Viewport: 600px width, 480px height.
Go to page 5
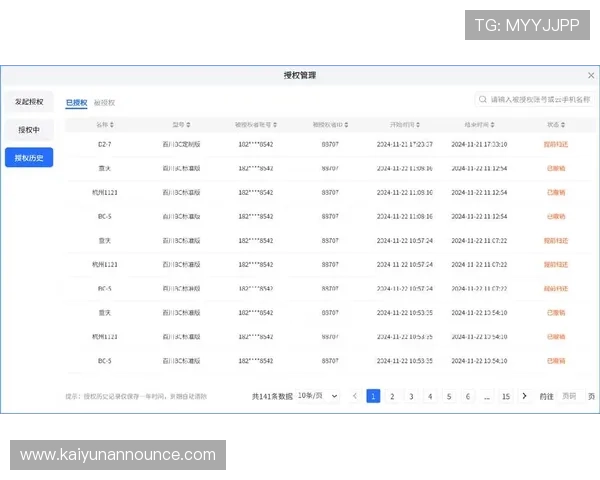449,396
